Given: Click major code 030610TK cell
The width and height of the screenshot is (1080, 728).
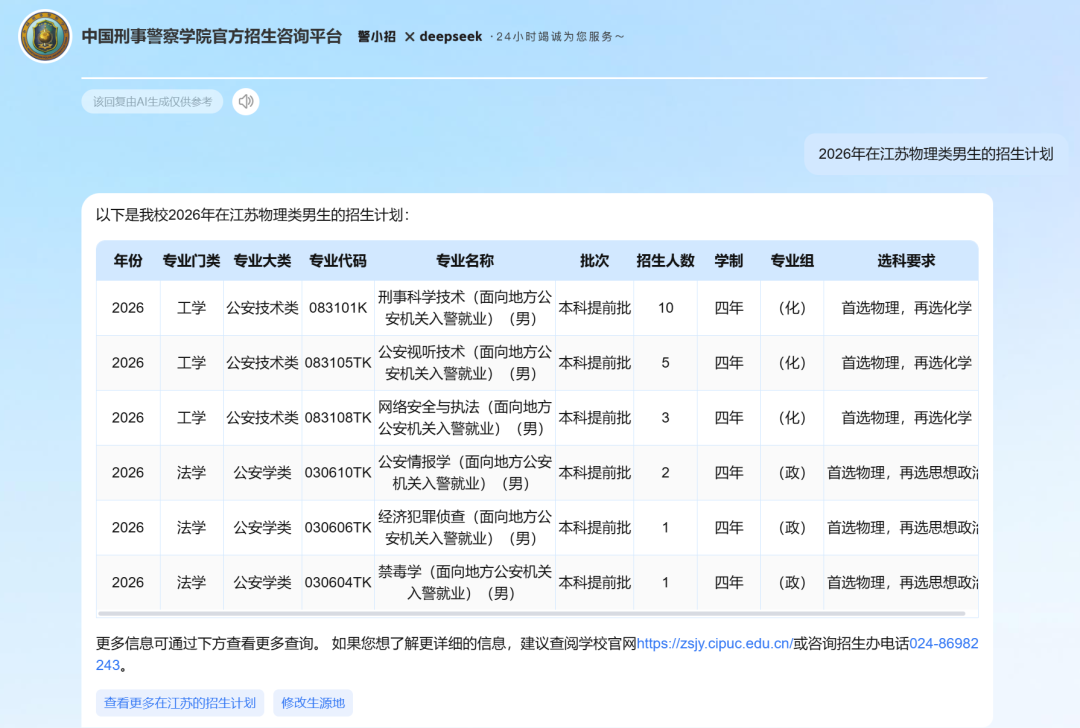Looking at the screenshot, I should 338,473.
